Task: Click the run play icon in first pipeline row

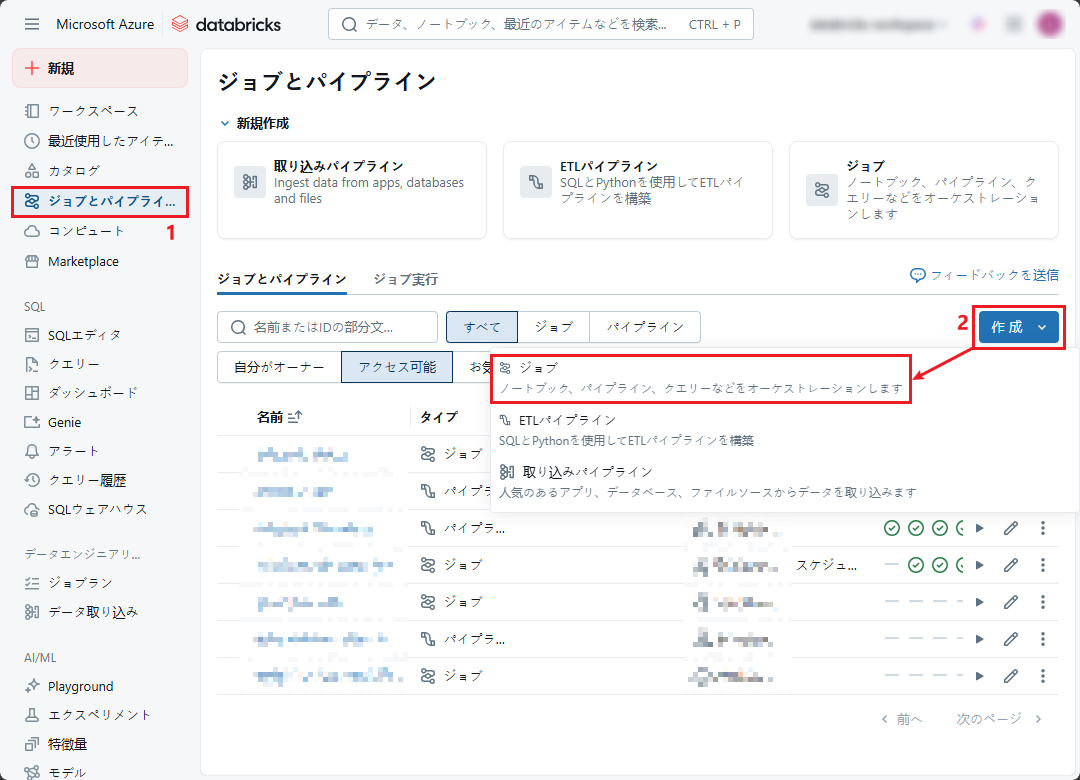Action: pyautogui.click(x=980, y=528)
